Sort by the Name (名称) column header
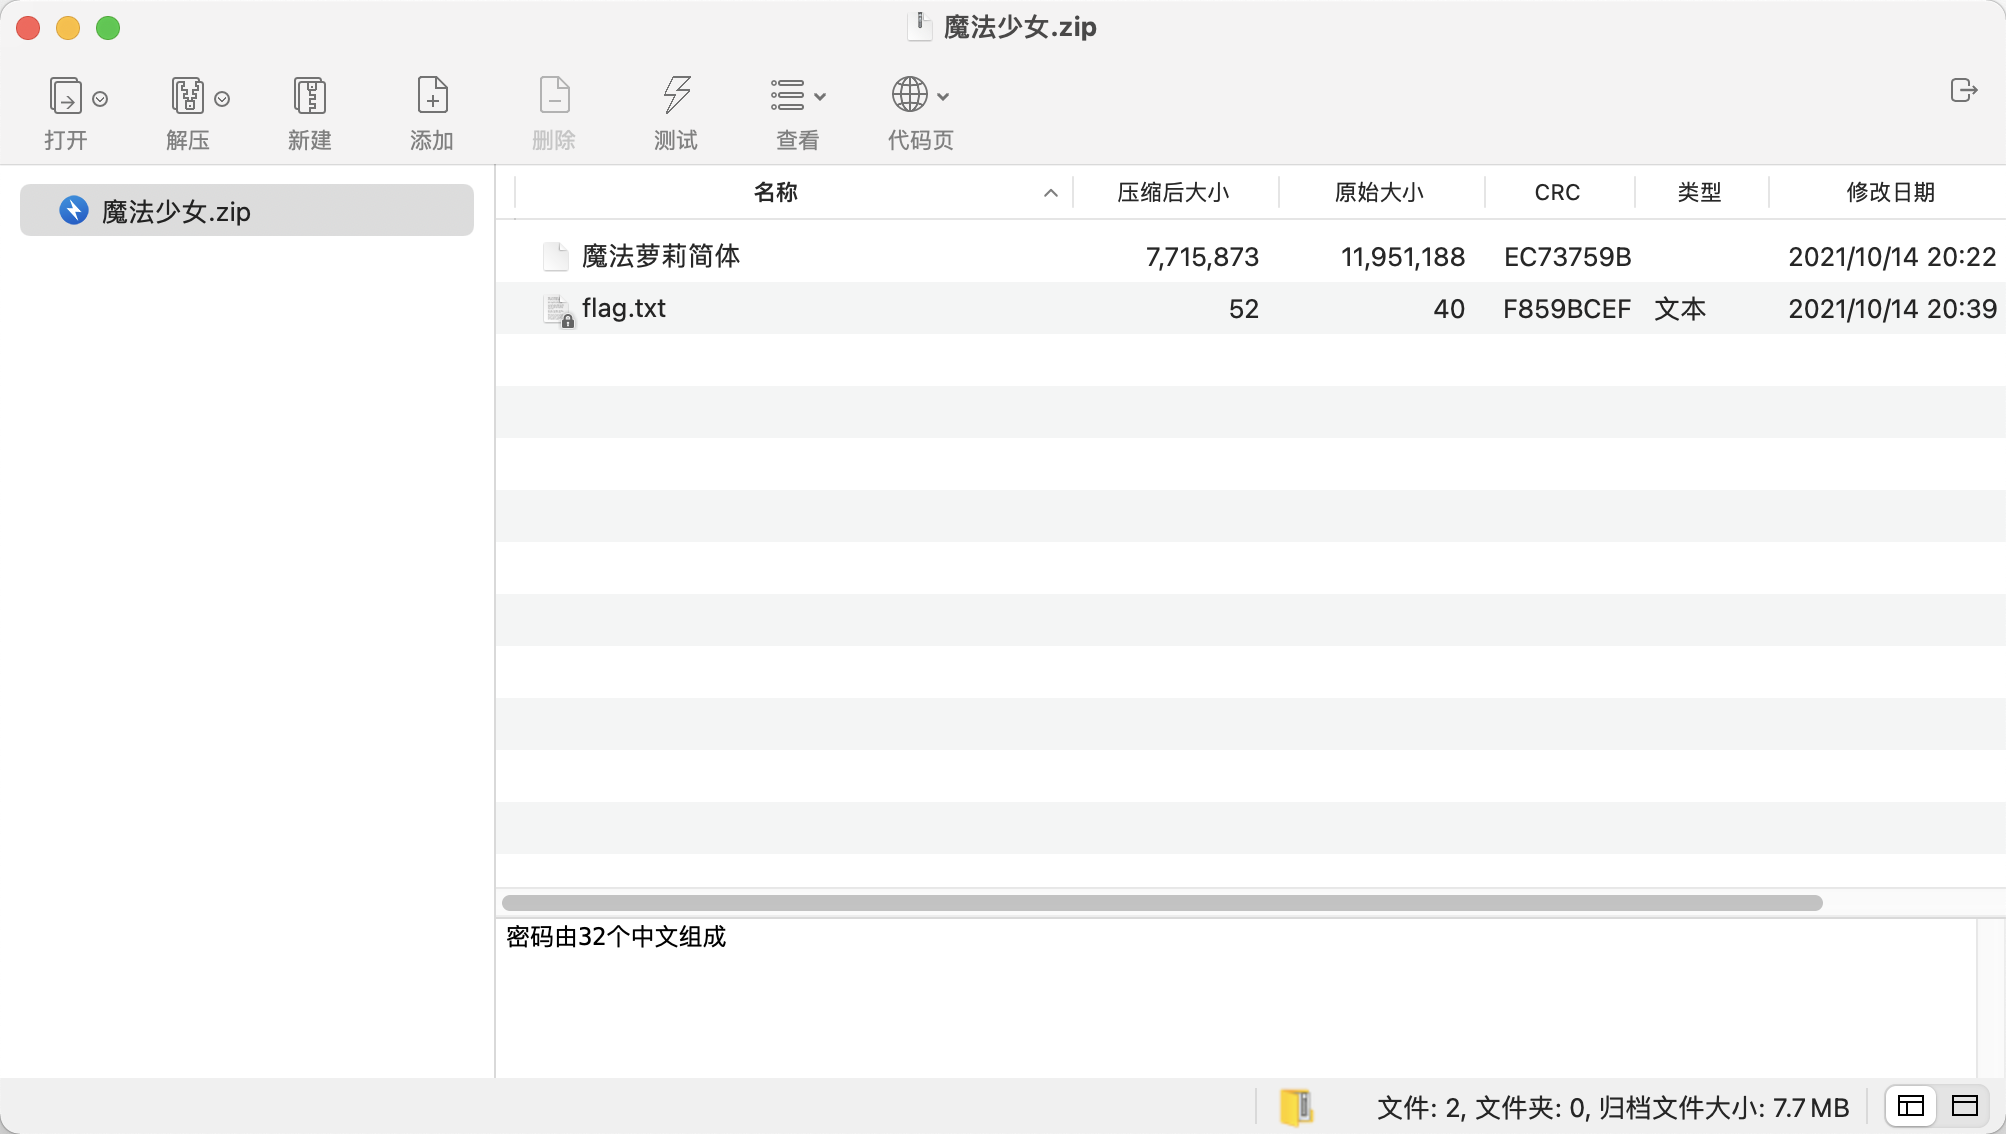 coord(775,192)
